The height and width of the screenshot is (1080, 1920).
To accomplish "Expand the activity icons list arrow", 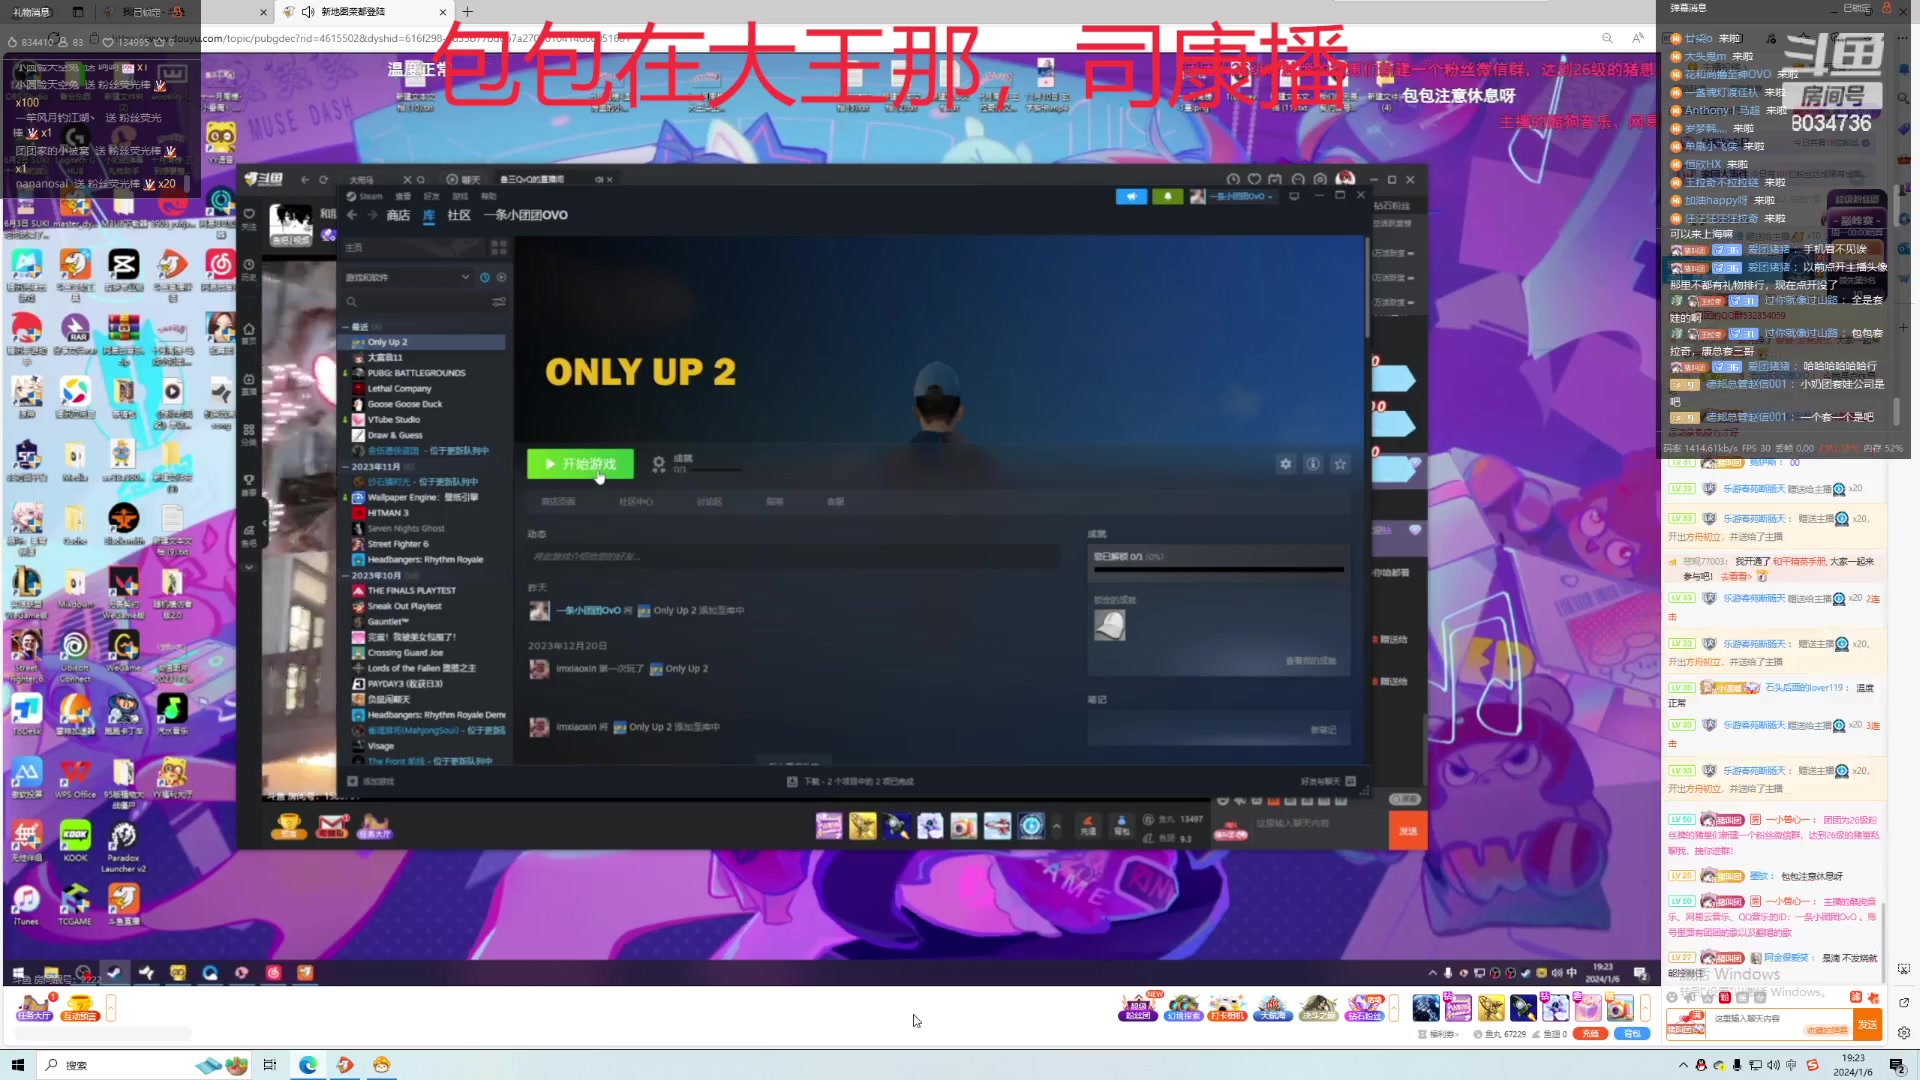I will click(1394, 1007).
